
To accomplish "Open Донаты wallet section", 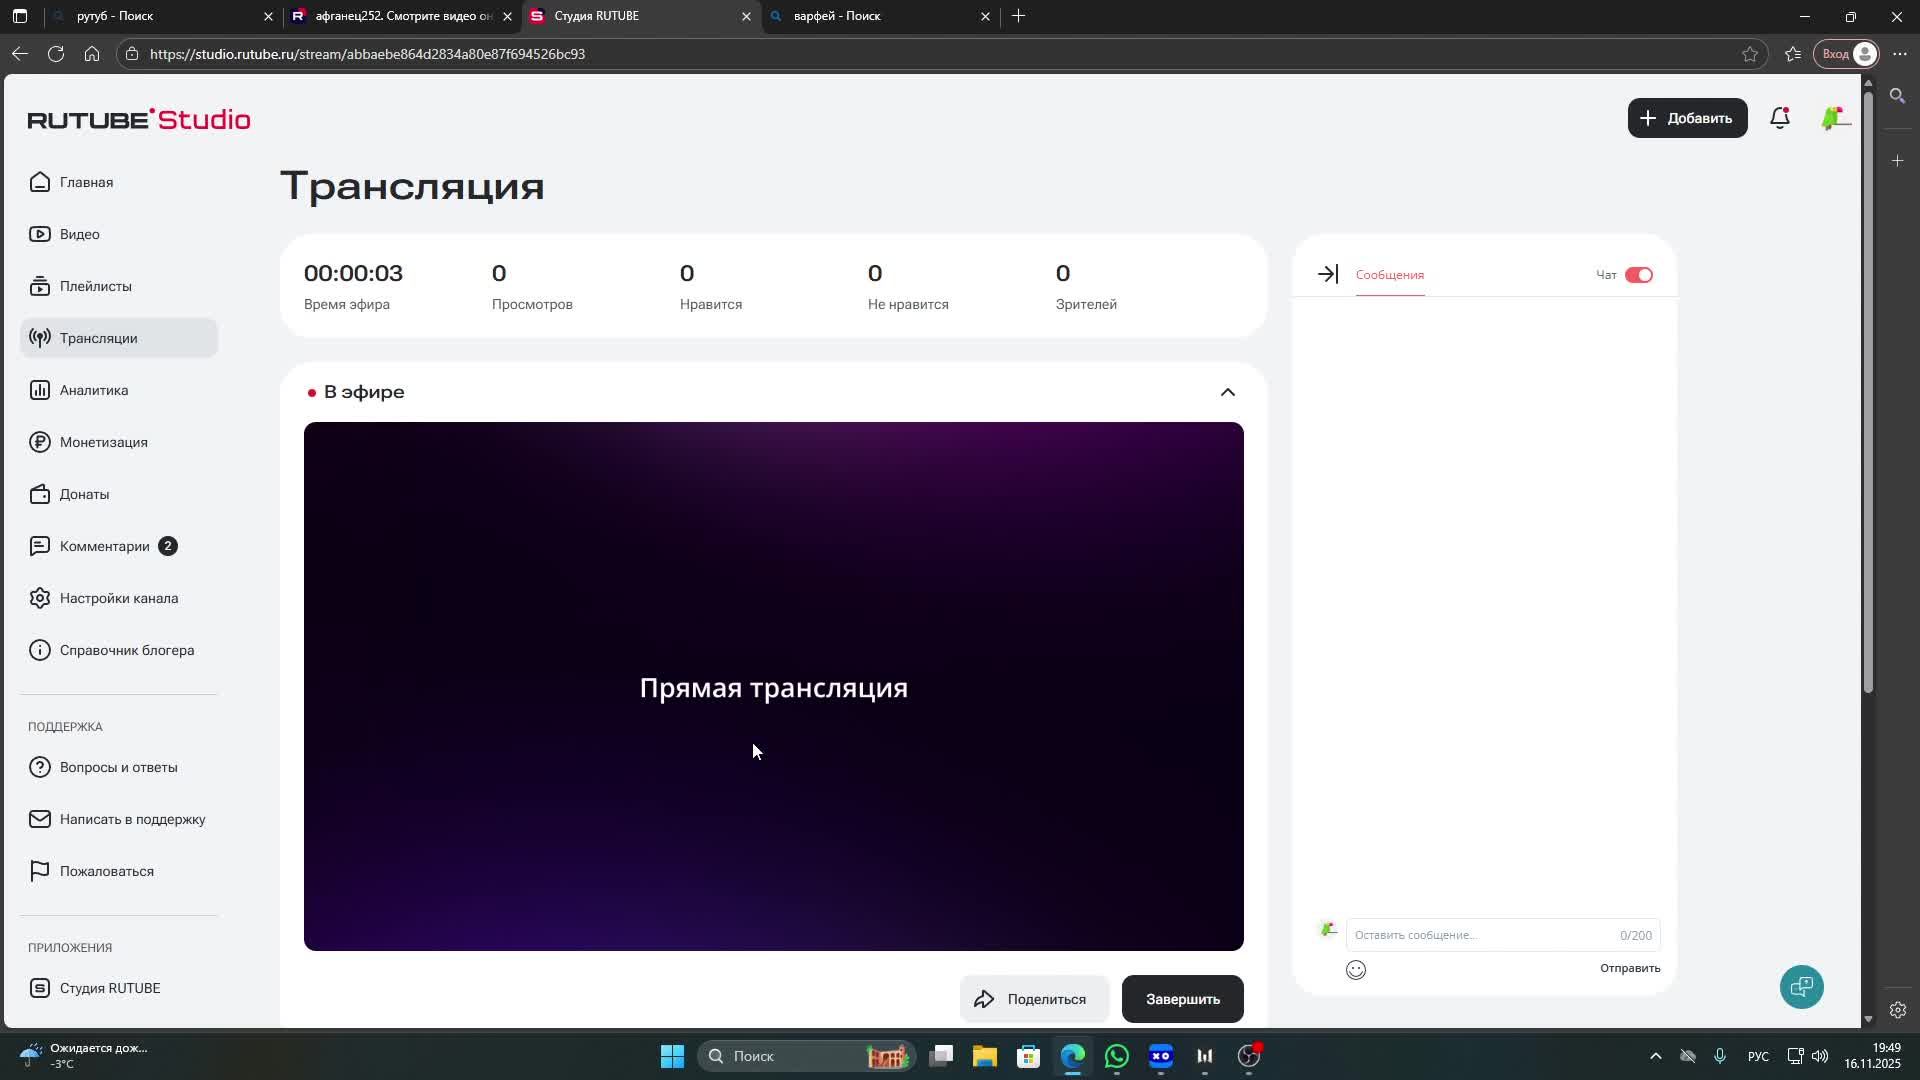I will [x=84, y=494].
